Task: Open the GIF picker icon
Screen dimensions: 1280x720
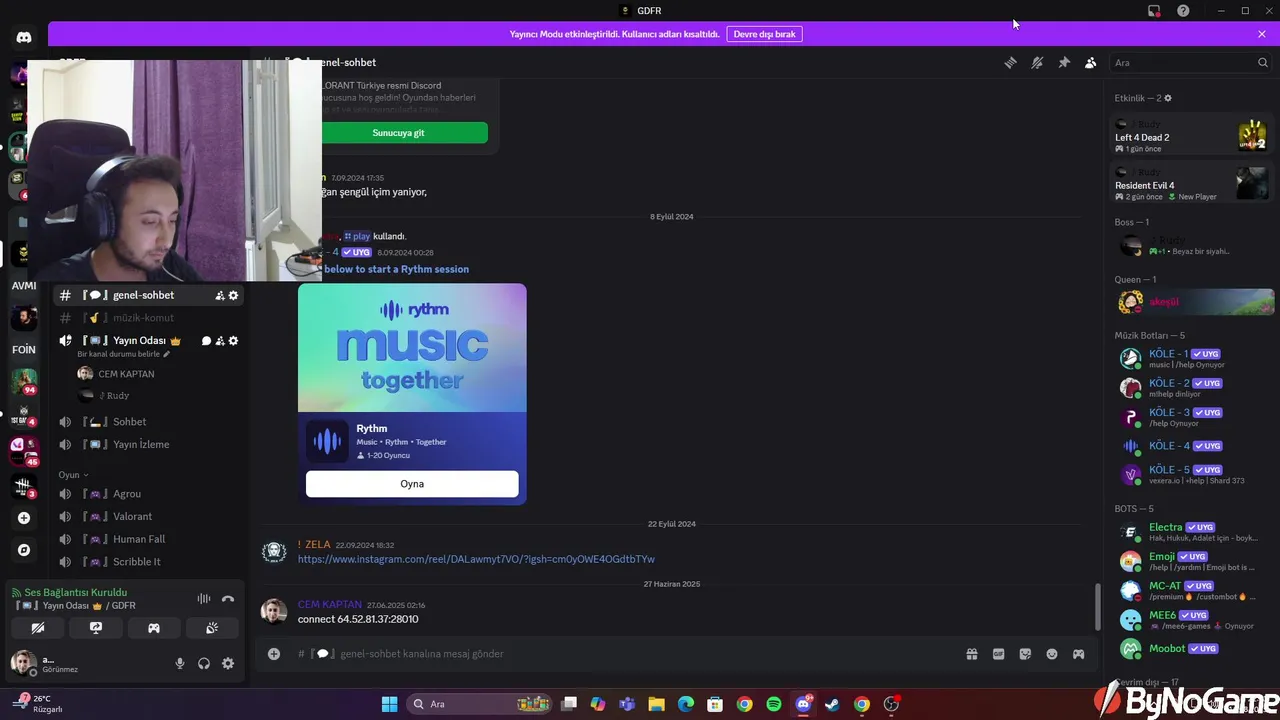Action: click(x=998, y=654)
